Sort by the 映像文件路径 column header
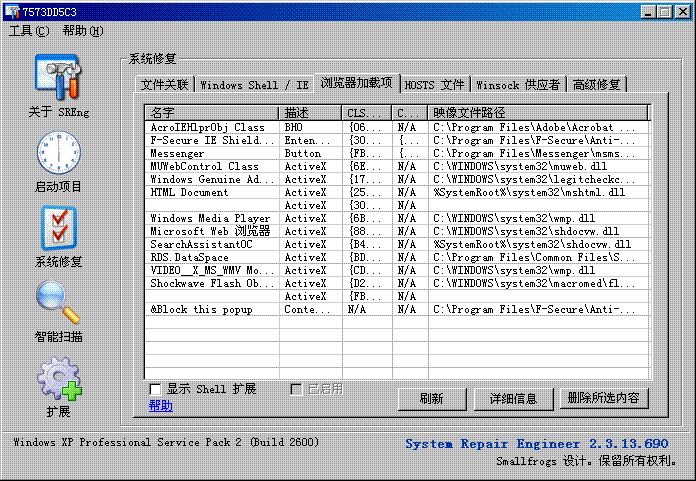Screen dimensions: 696x481 coord(538,113)
